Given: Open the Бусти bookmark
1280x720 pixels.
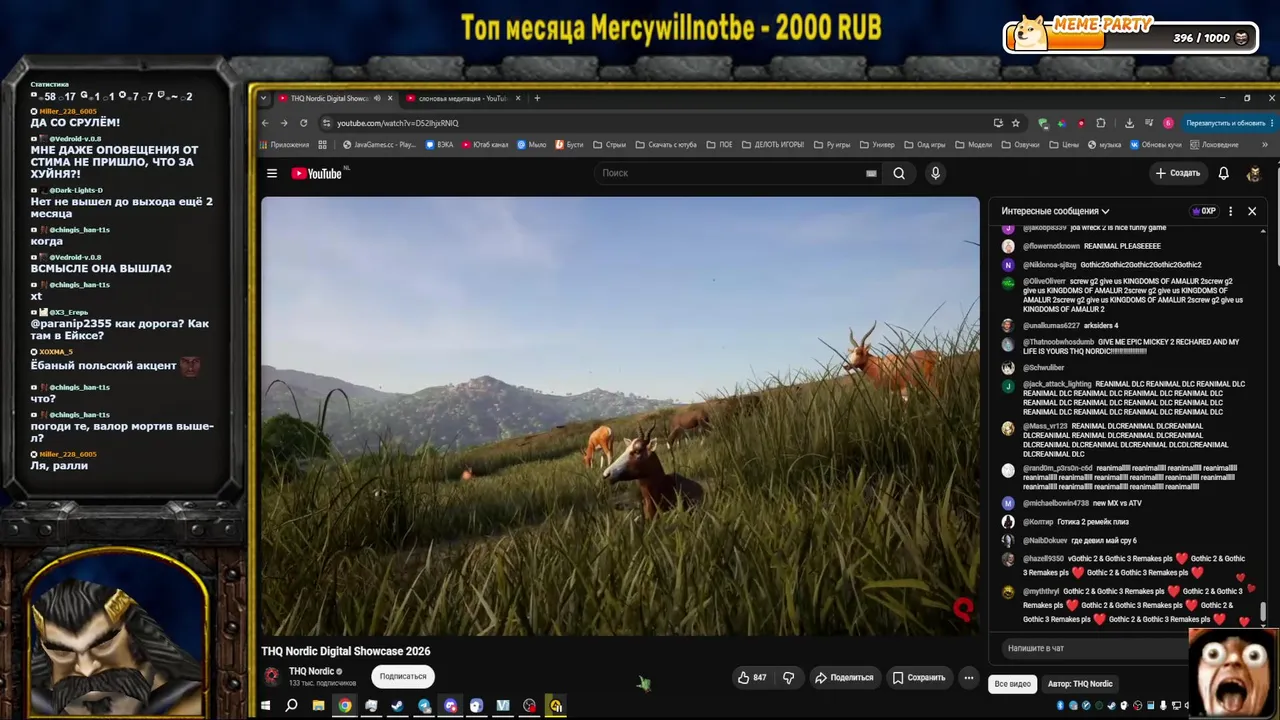Looking at the screenshot, I should pos(569,145).
